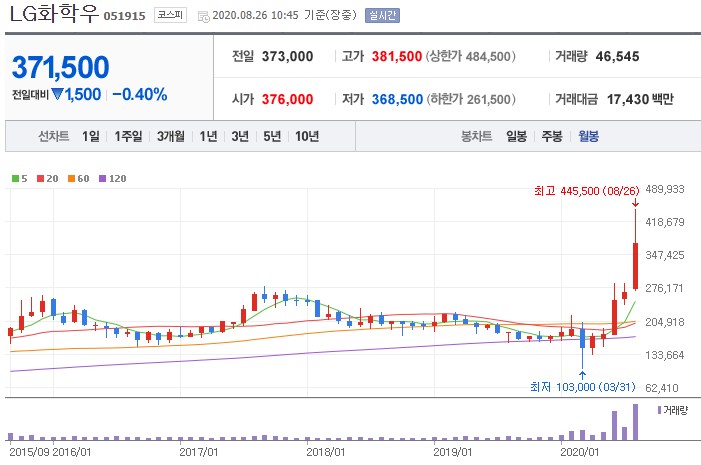Viewport: 701px width, 465px height.
Task: Select the 1년 line chart period
Action: [x=208, y=136]
